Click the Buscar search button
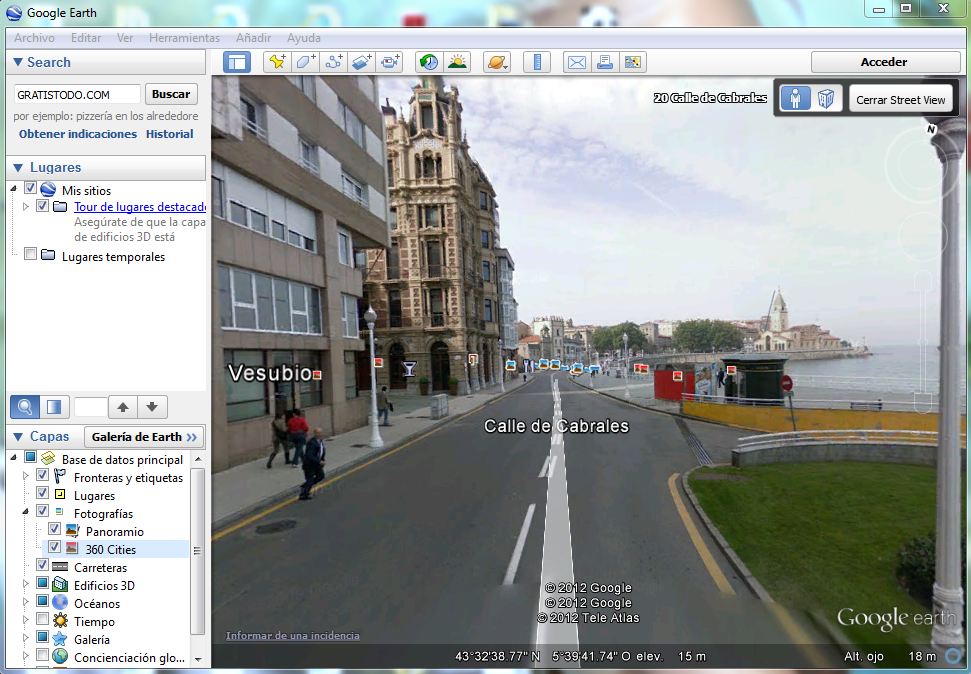Viewport: 971px width, 674px height. click(171, 94)
